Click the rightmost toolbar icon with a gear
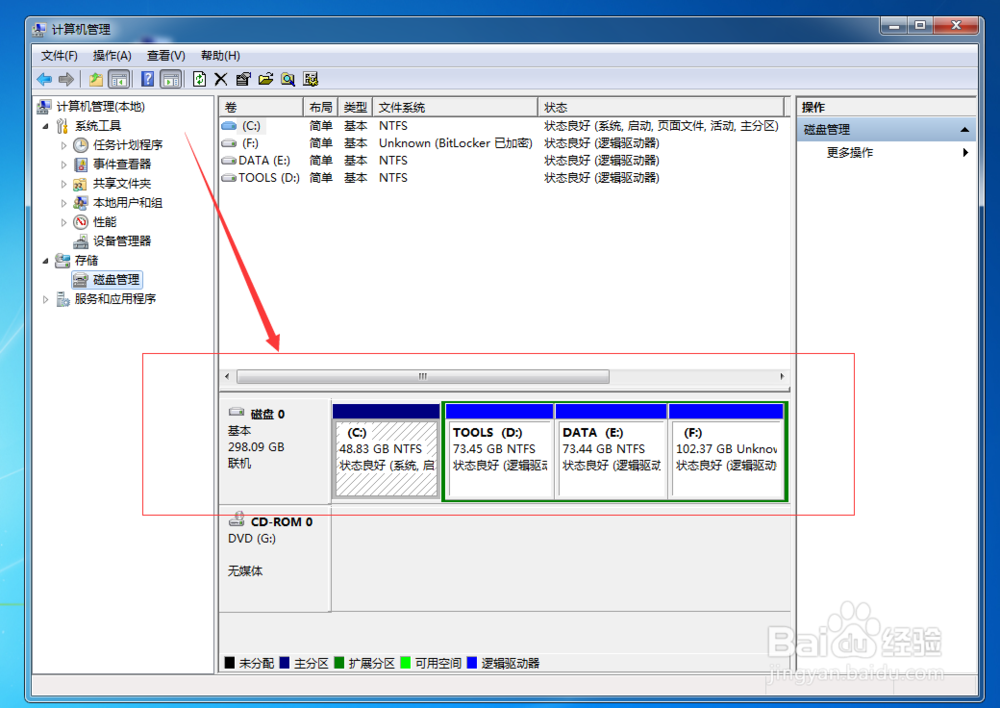 tap(311, 79)
